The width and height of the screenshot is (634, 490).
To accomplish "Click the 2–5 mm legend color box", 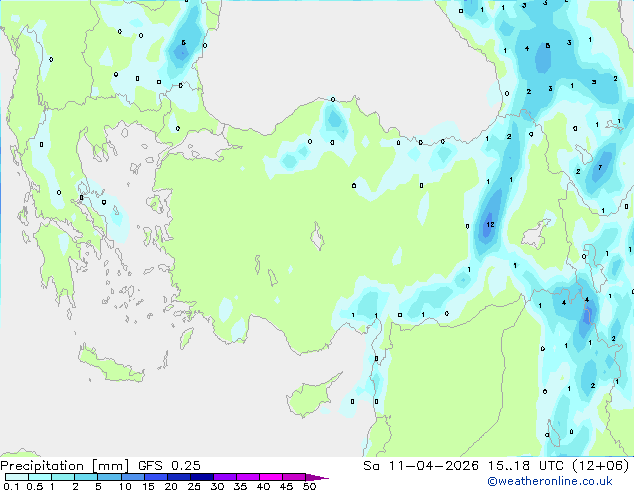I will (86, 477).
